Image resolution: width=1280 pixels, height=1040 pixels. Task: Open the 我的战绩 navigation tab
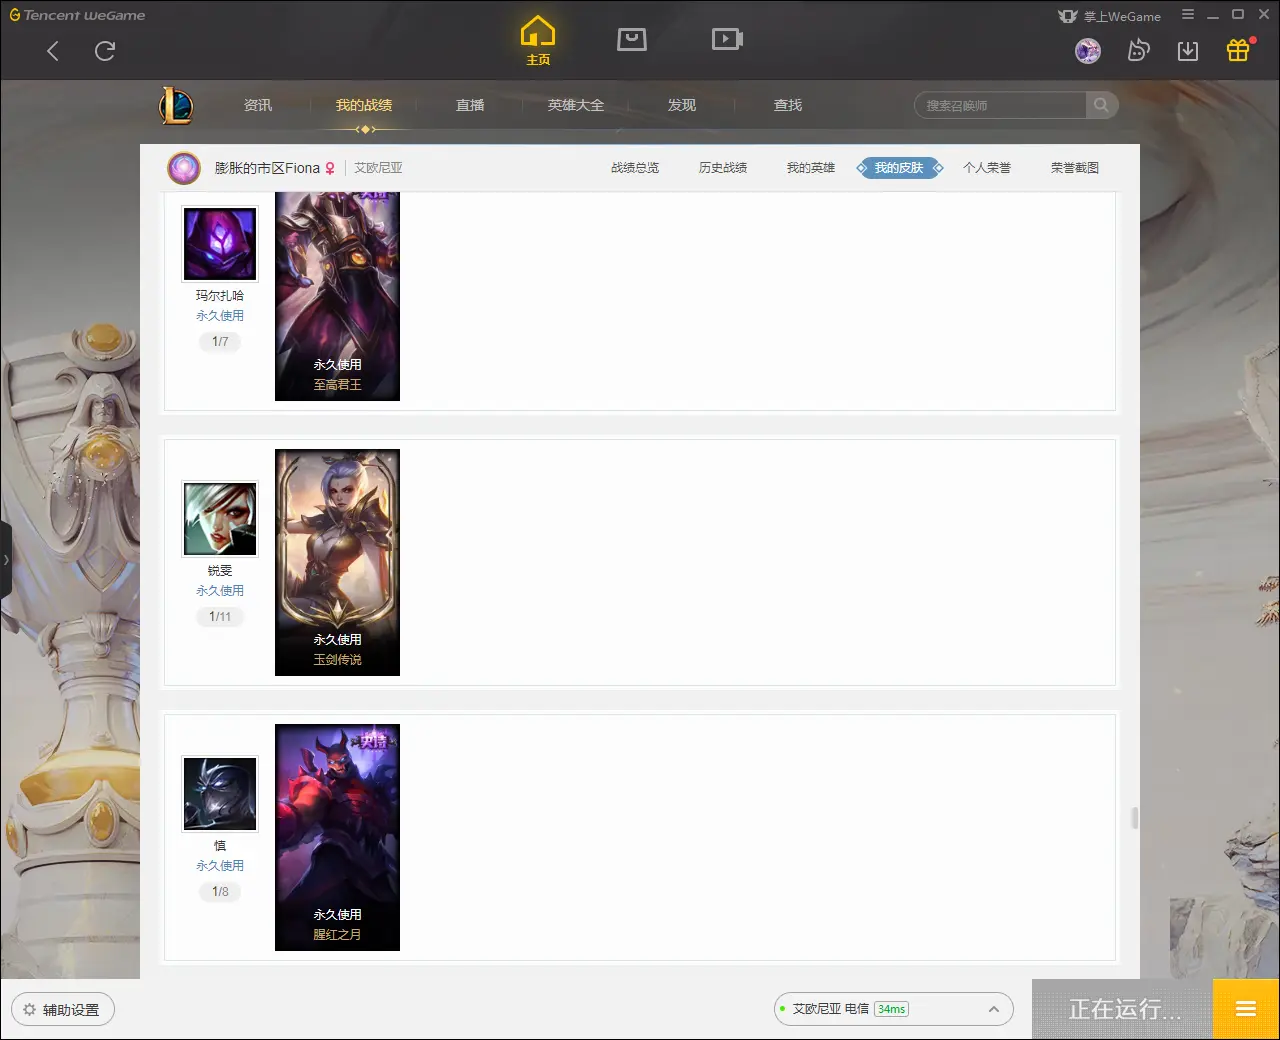click(x=364, y=105)
